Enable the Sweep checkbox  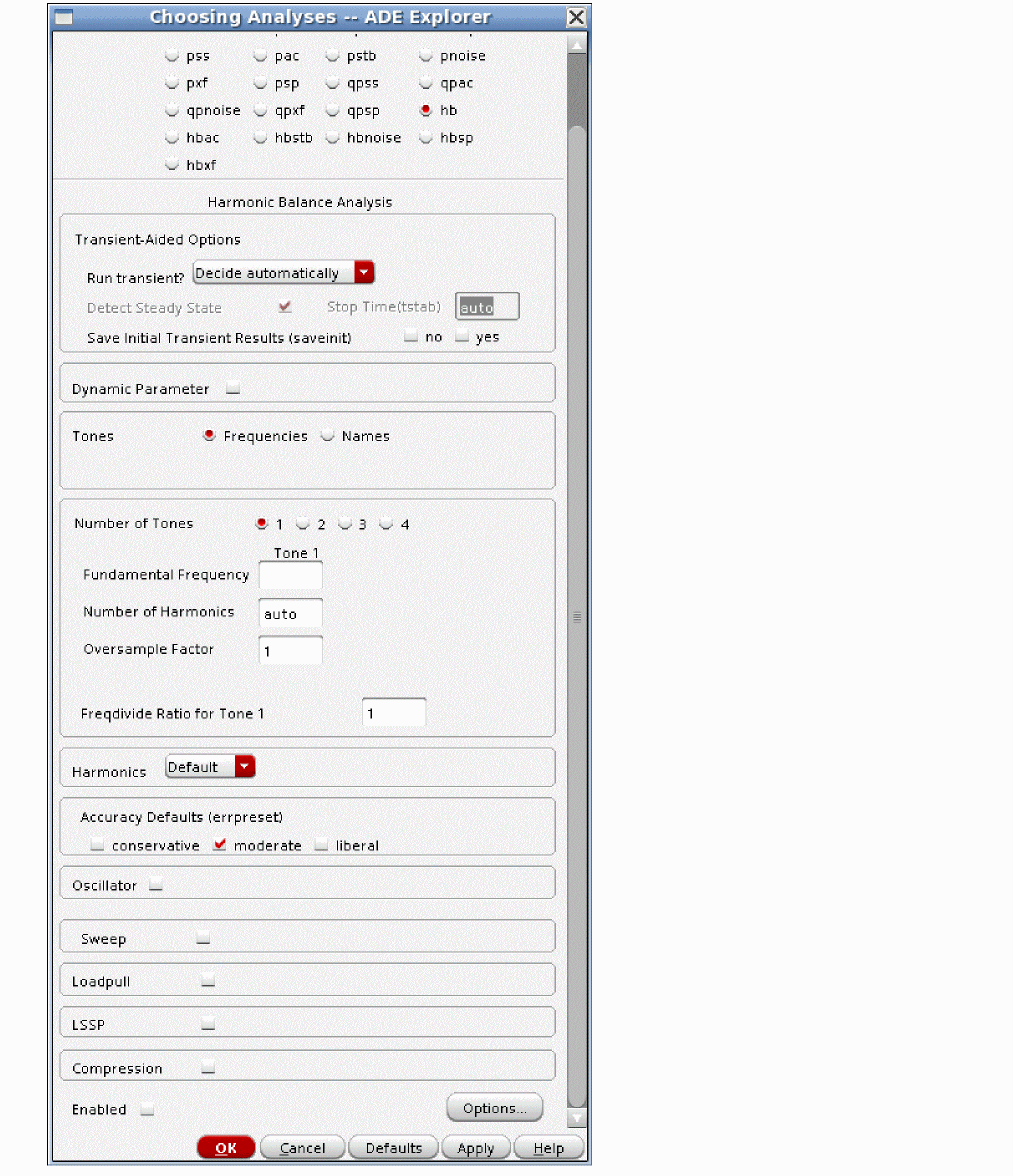(x=203, y=938)
